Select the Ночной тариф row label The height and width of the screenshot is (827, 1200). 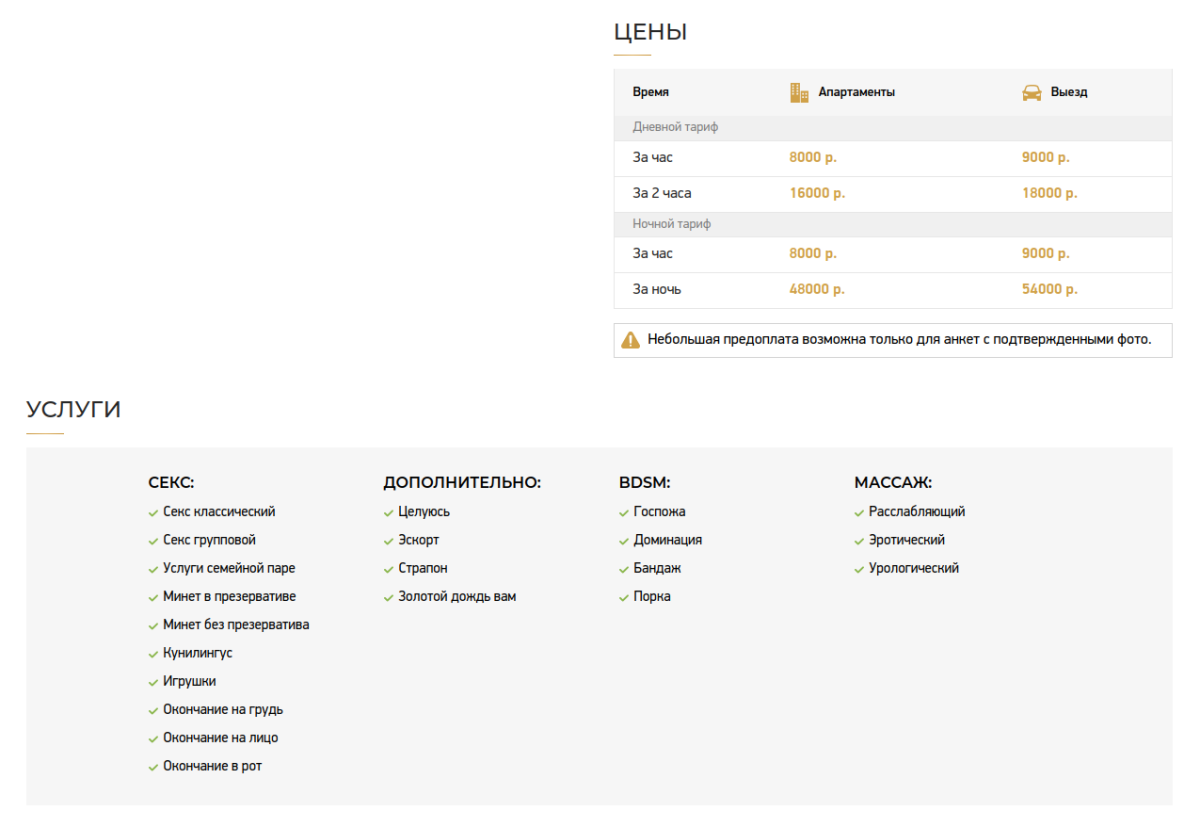671,225
